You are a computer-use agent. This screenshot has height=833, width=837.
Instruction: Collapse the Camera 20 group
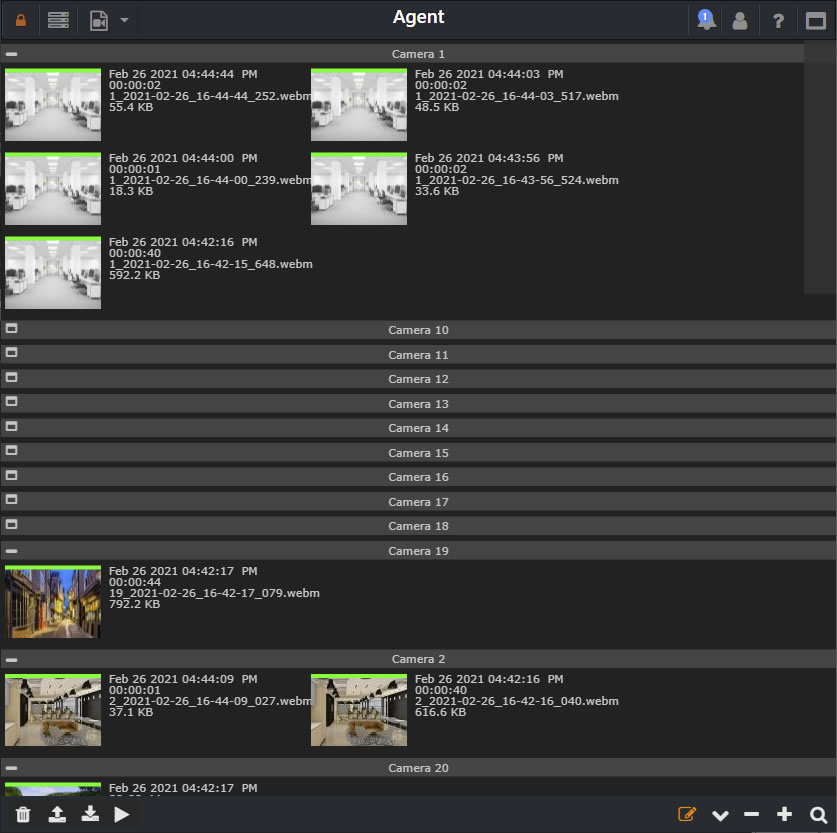tap(12, 768)
